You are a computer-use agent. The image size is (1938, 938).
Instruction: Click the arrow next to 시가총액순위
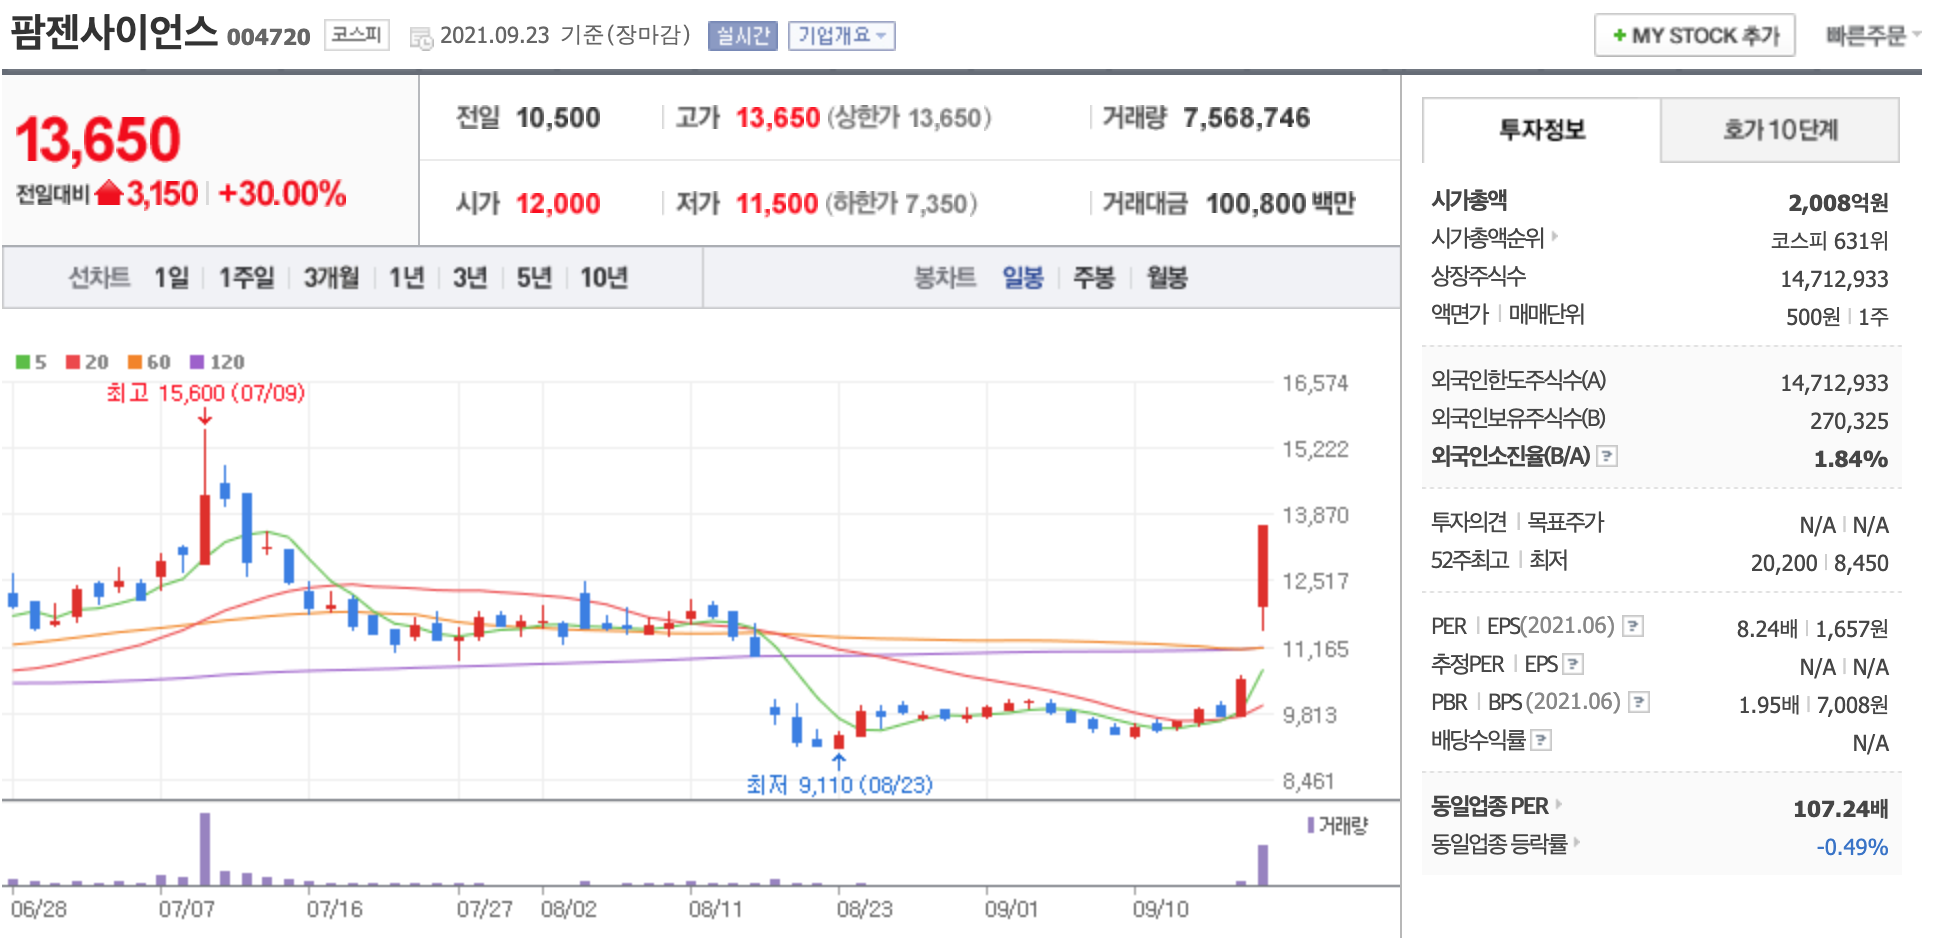(x=1555, y=237)
